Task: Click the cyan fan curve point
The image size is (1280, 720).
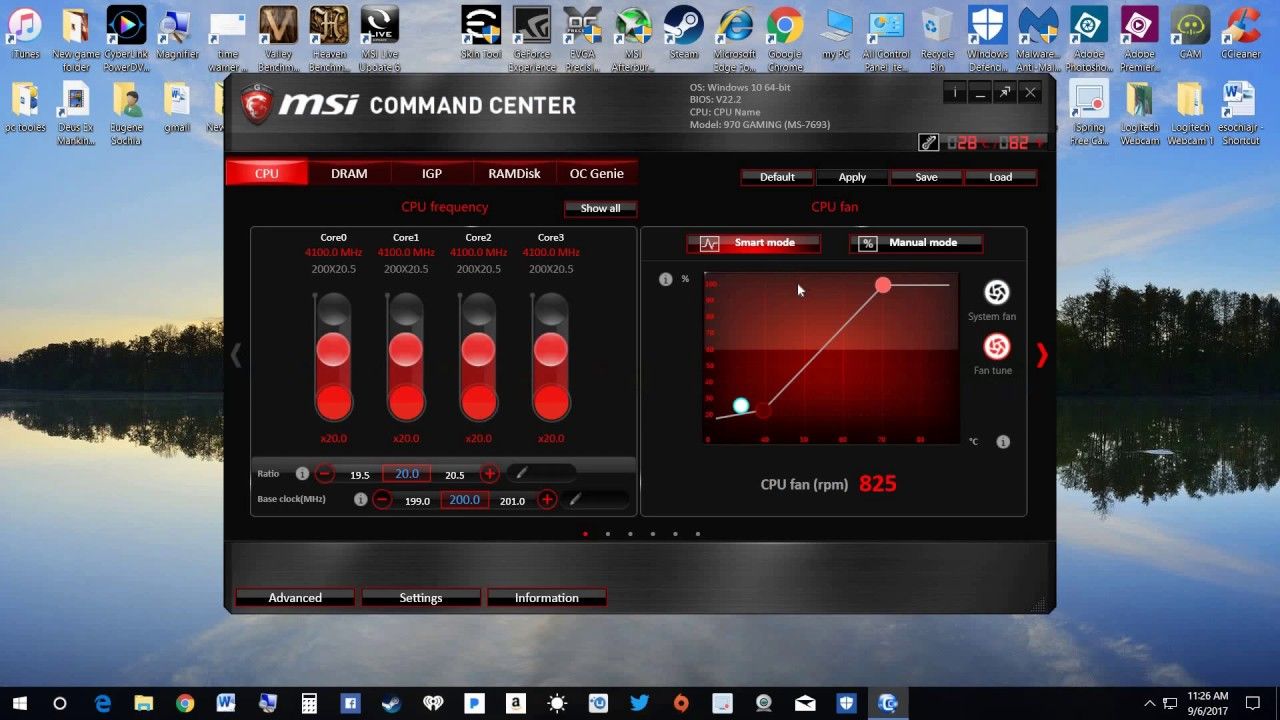Action: tap(741, 405)
